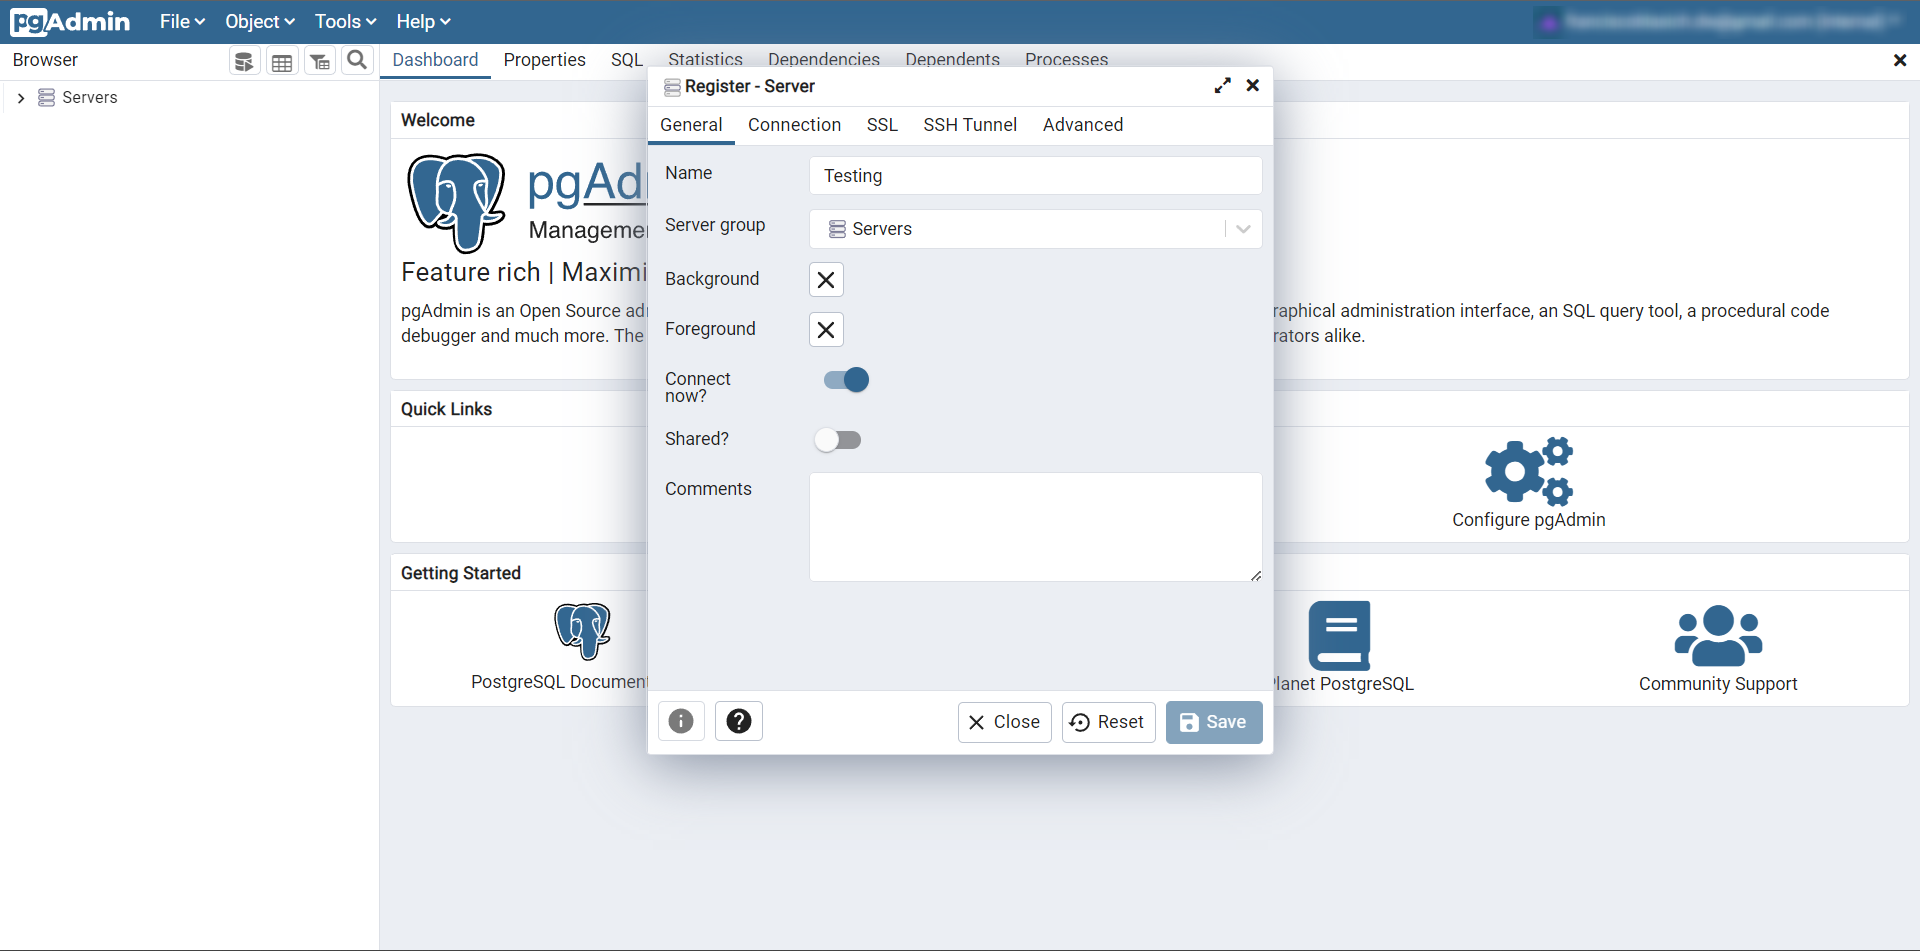Open the Help menu
The height and width of the screenshot is (951, 1920).
click(423, 21)
